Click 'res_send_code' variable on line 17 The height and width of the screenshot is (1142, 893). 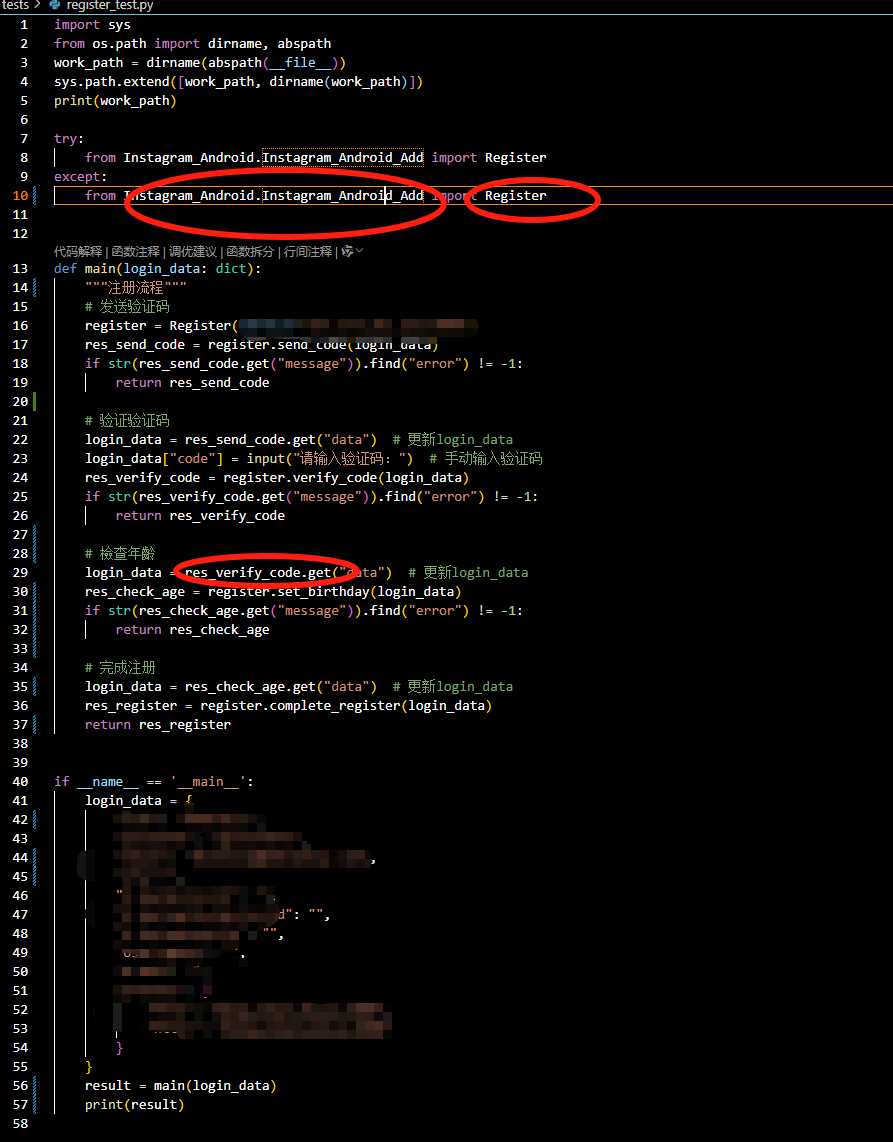[135, 344]
